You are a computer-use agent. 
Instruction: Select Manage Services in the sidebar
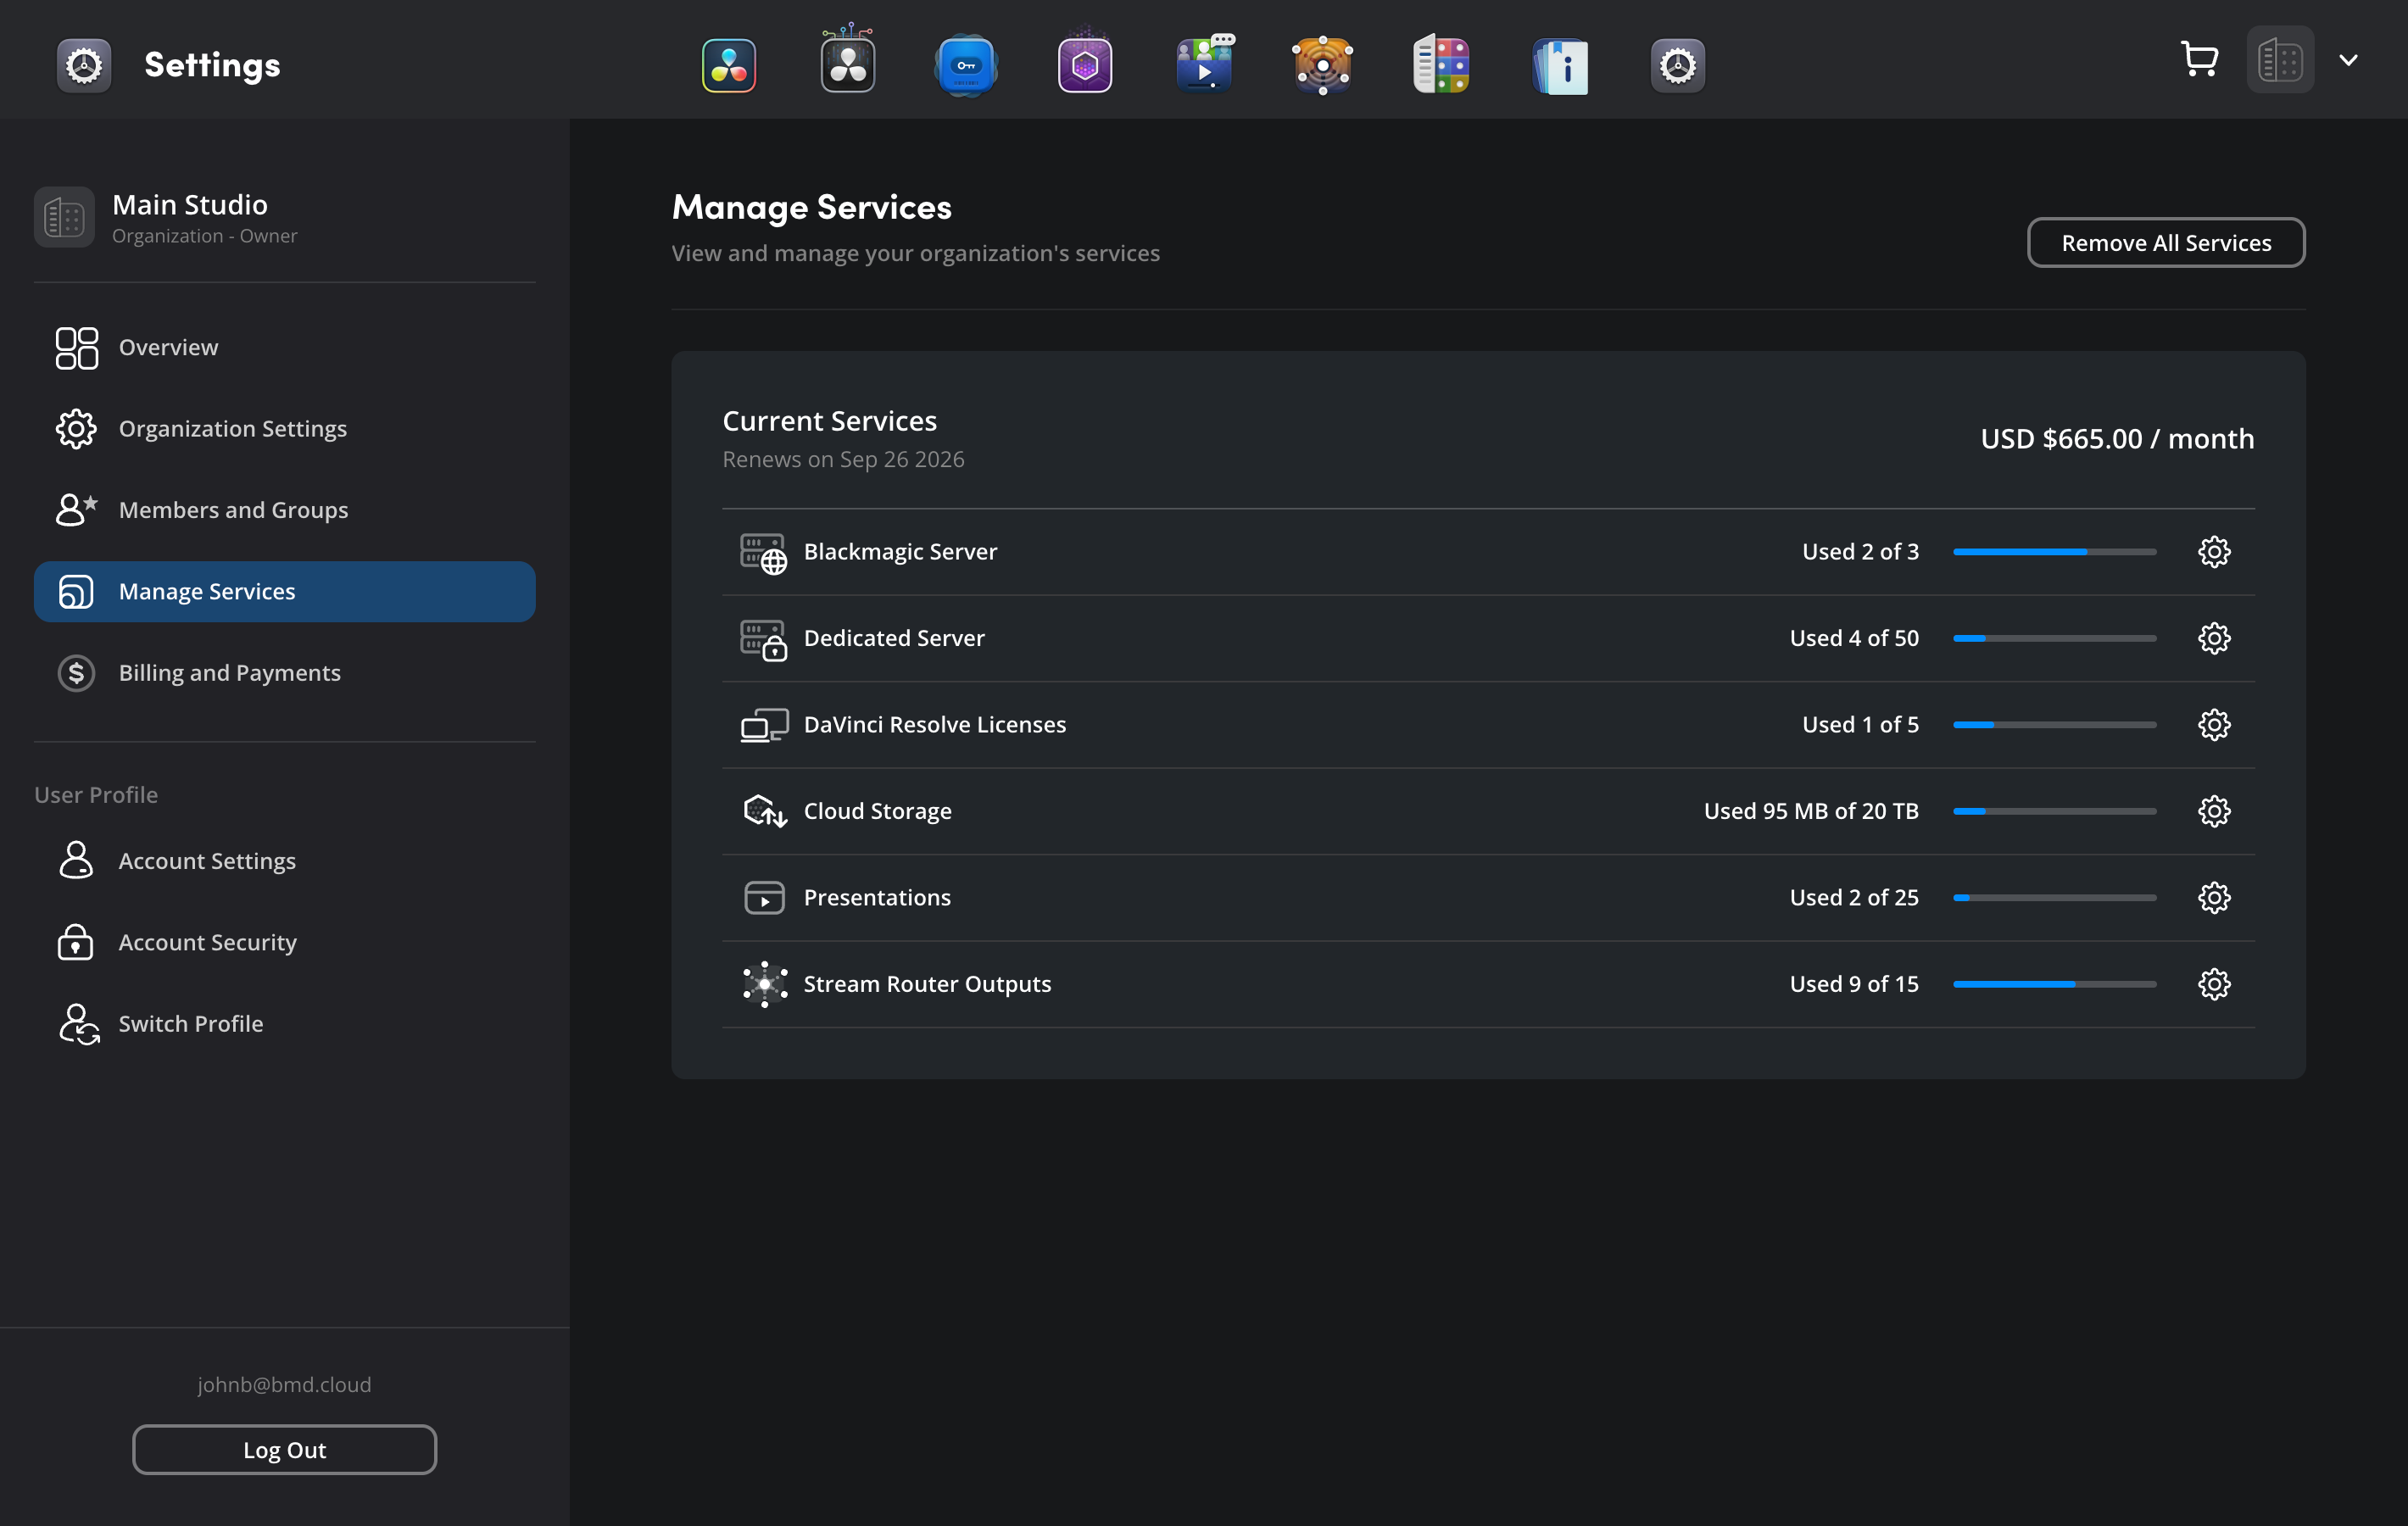[x=285, y=592]
